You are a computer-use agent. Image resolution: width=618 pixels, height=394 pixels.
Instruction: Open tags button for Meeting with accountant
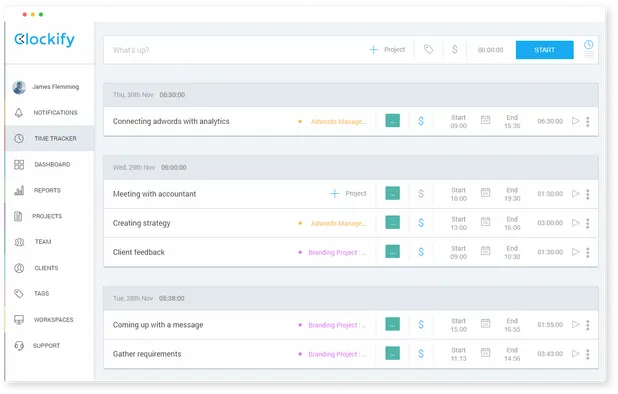click(393, 193)
